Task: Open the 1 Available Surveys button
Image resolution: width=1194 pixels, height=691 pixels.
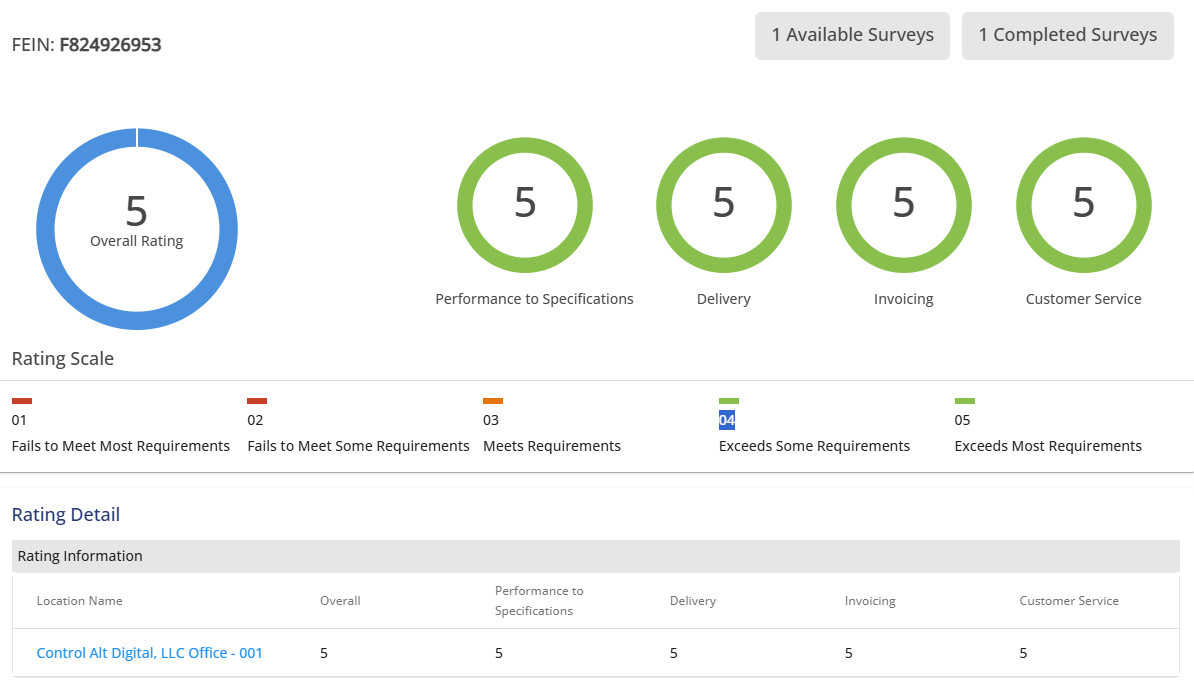Action: (x=852, y=35)
